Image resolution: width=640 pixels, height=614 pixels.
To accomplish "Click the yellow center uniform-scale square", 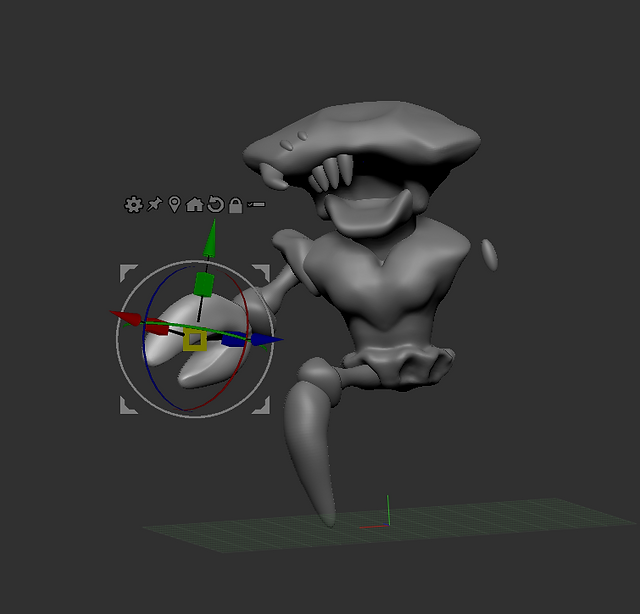I will pos(195,340).
